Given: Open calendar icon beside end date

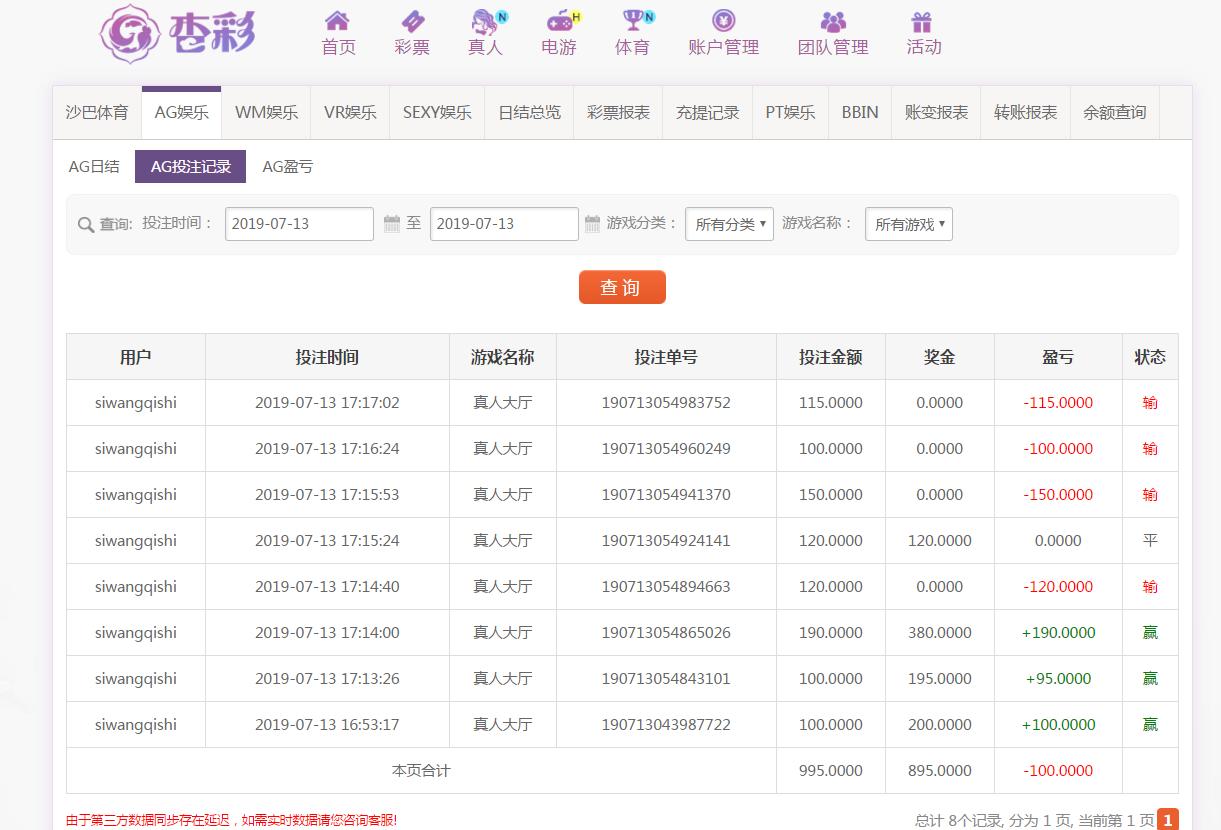Looking at the screenshot, I should [x=592, y=224].
